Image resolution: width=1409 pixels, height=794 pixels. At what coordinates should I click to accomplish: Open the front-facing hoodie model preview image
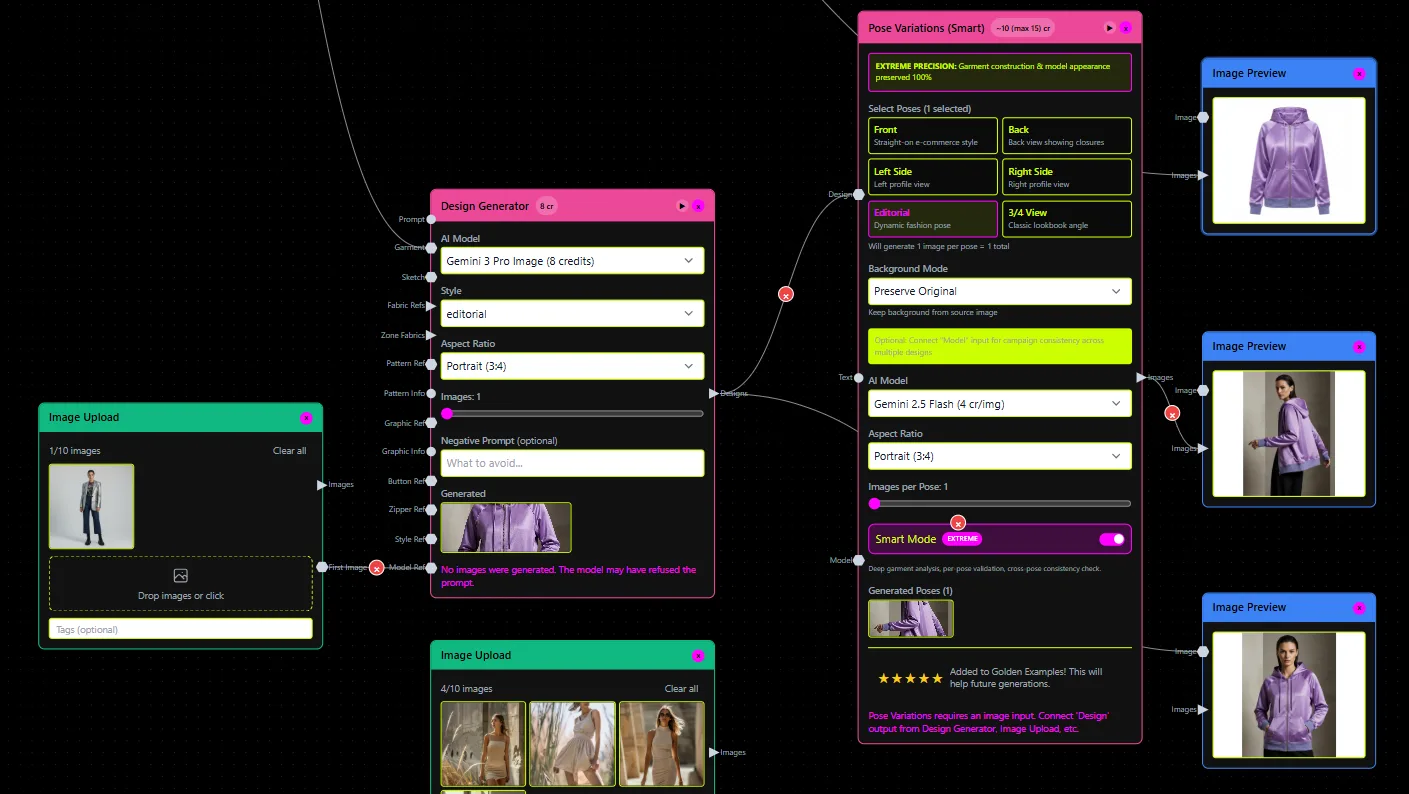[1289, 694]
